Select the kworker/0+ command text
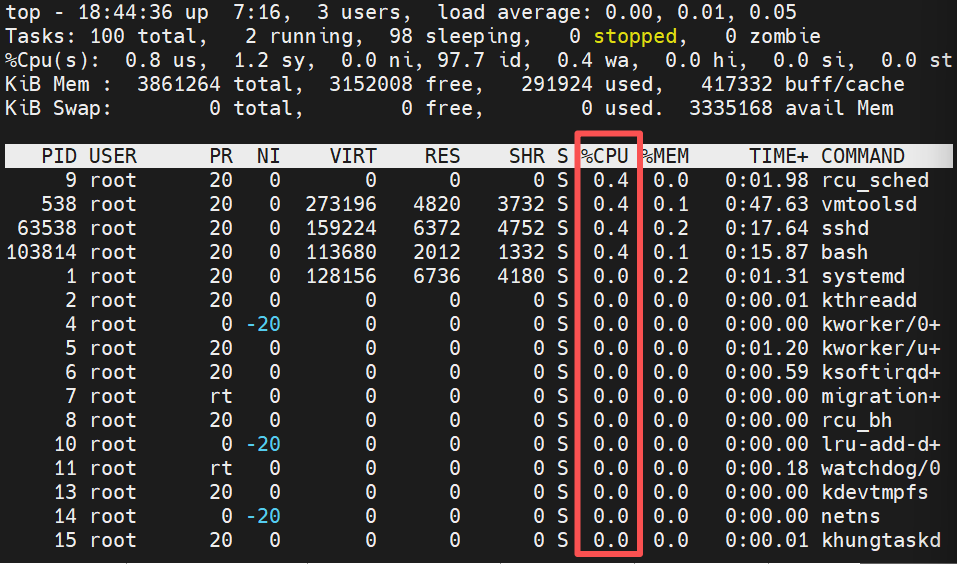Image resolution: width=957 pixels, height=564 pixels. pos(881,324)
